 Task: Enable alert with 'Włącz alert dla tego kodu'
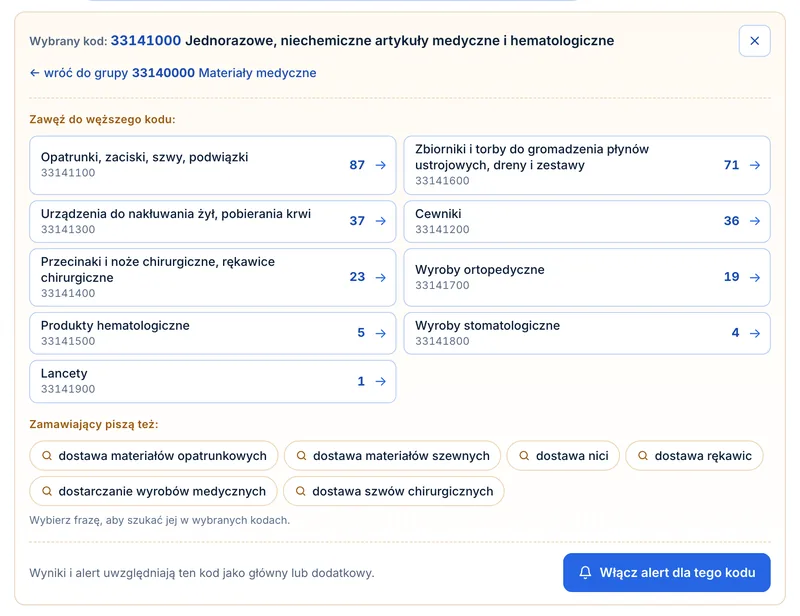pos(667,573)
